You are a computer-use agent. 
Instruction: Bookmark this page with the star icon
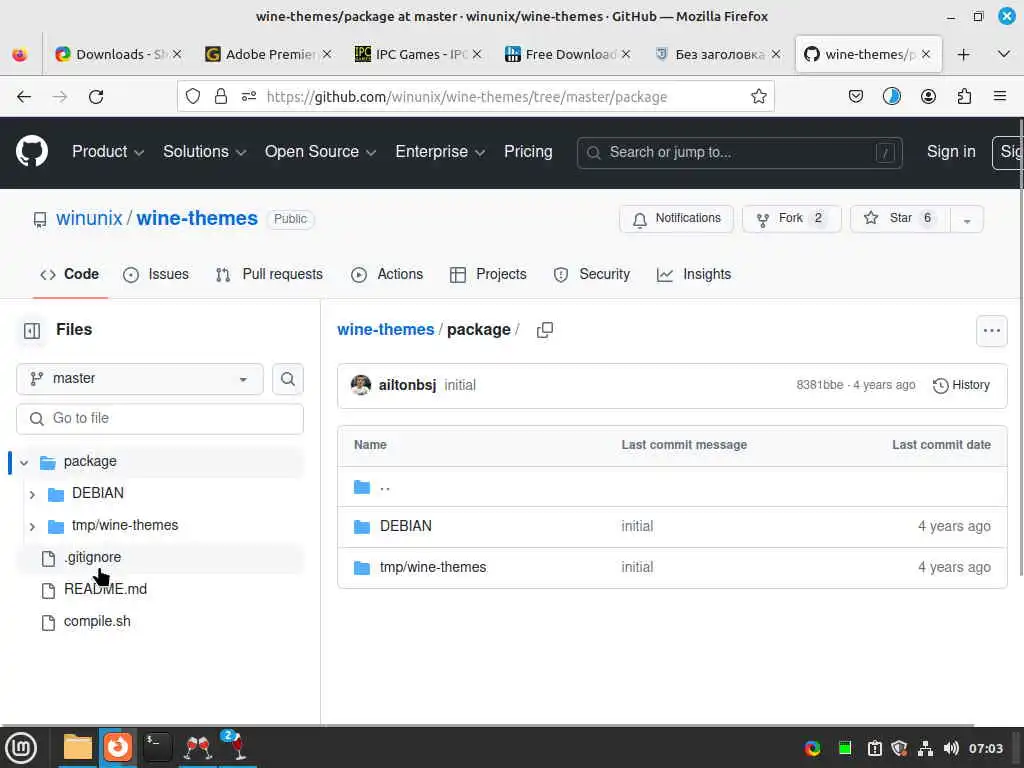758,97
